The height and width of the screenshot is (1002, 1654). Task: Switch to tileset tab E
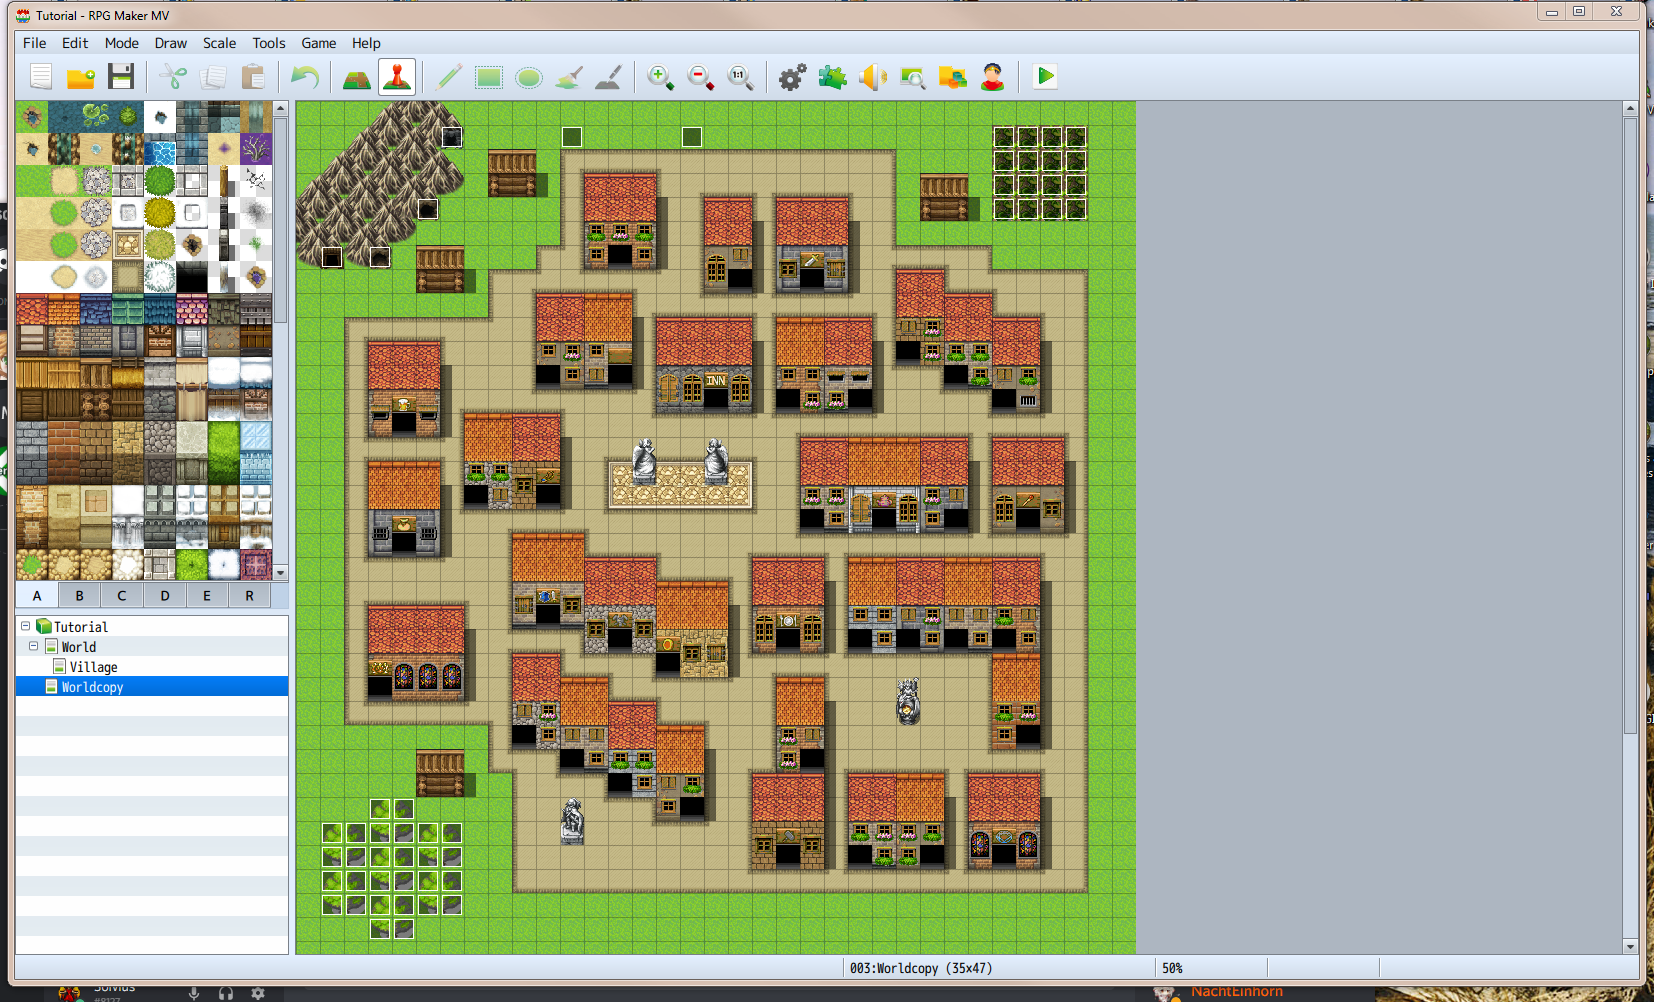coord(207,596)
